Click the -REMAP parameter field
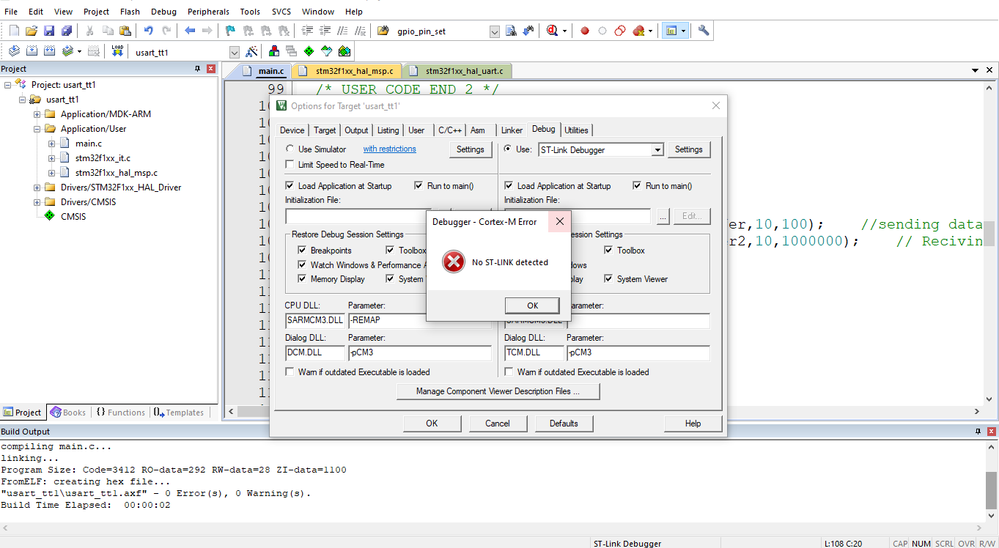Screen dimensions: 999x548 (x=387, y=320)
